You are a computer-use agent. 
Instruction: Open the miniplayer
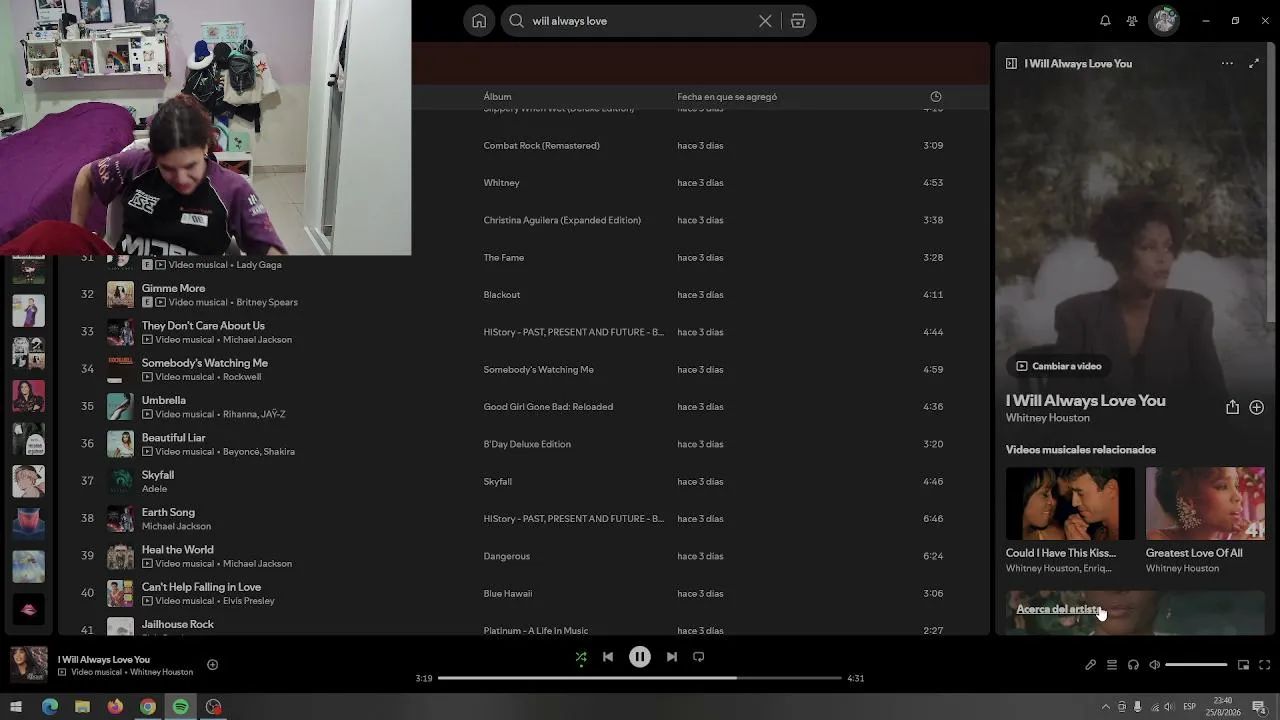coord(1244,665)
